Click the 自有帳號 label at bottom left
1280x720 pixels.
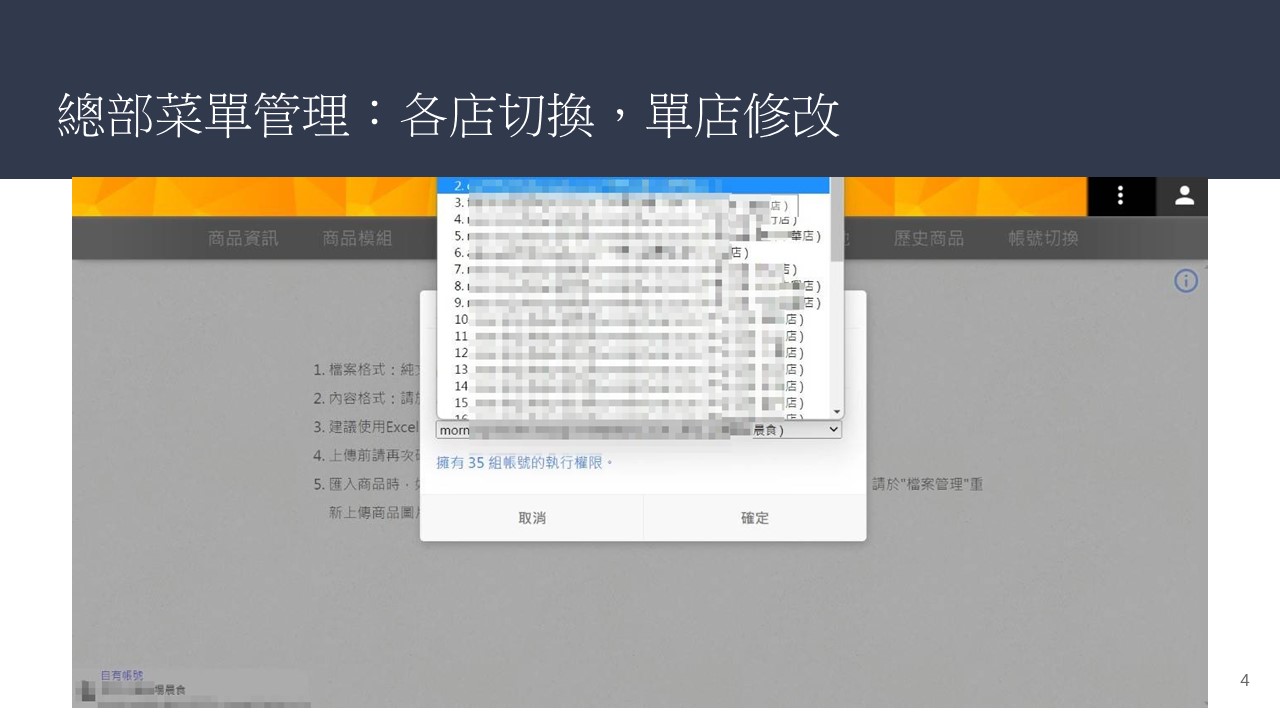pos(121,676)
